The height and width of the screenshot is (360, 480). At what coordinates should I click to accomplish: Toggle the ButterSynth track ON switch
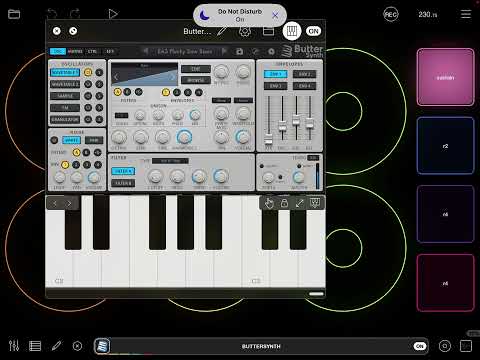420,346
